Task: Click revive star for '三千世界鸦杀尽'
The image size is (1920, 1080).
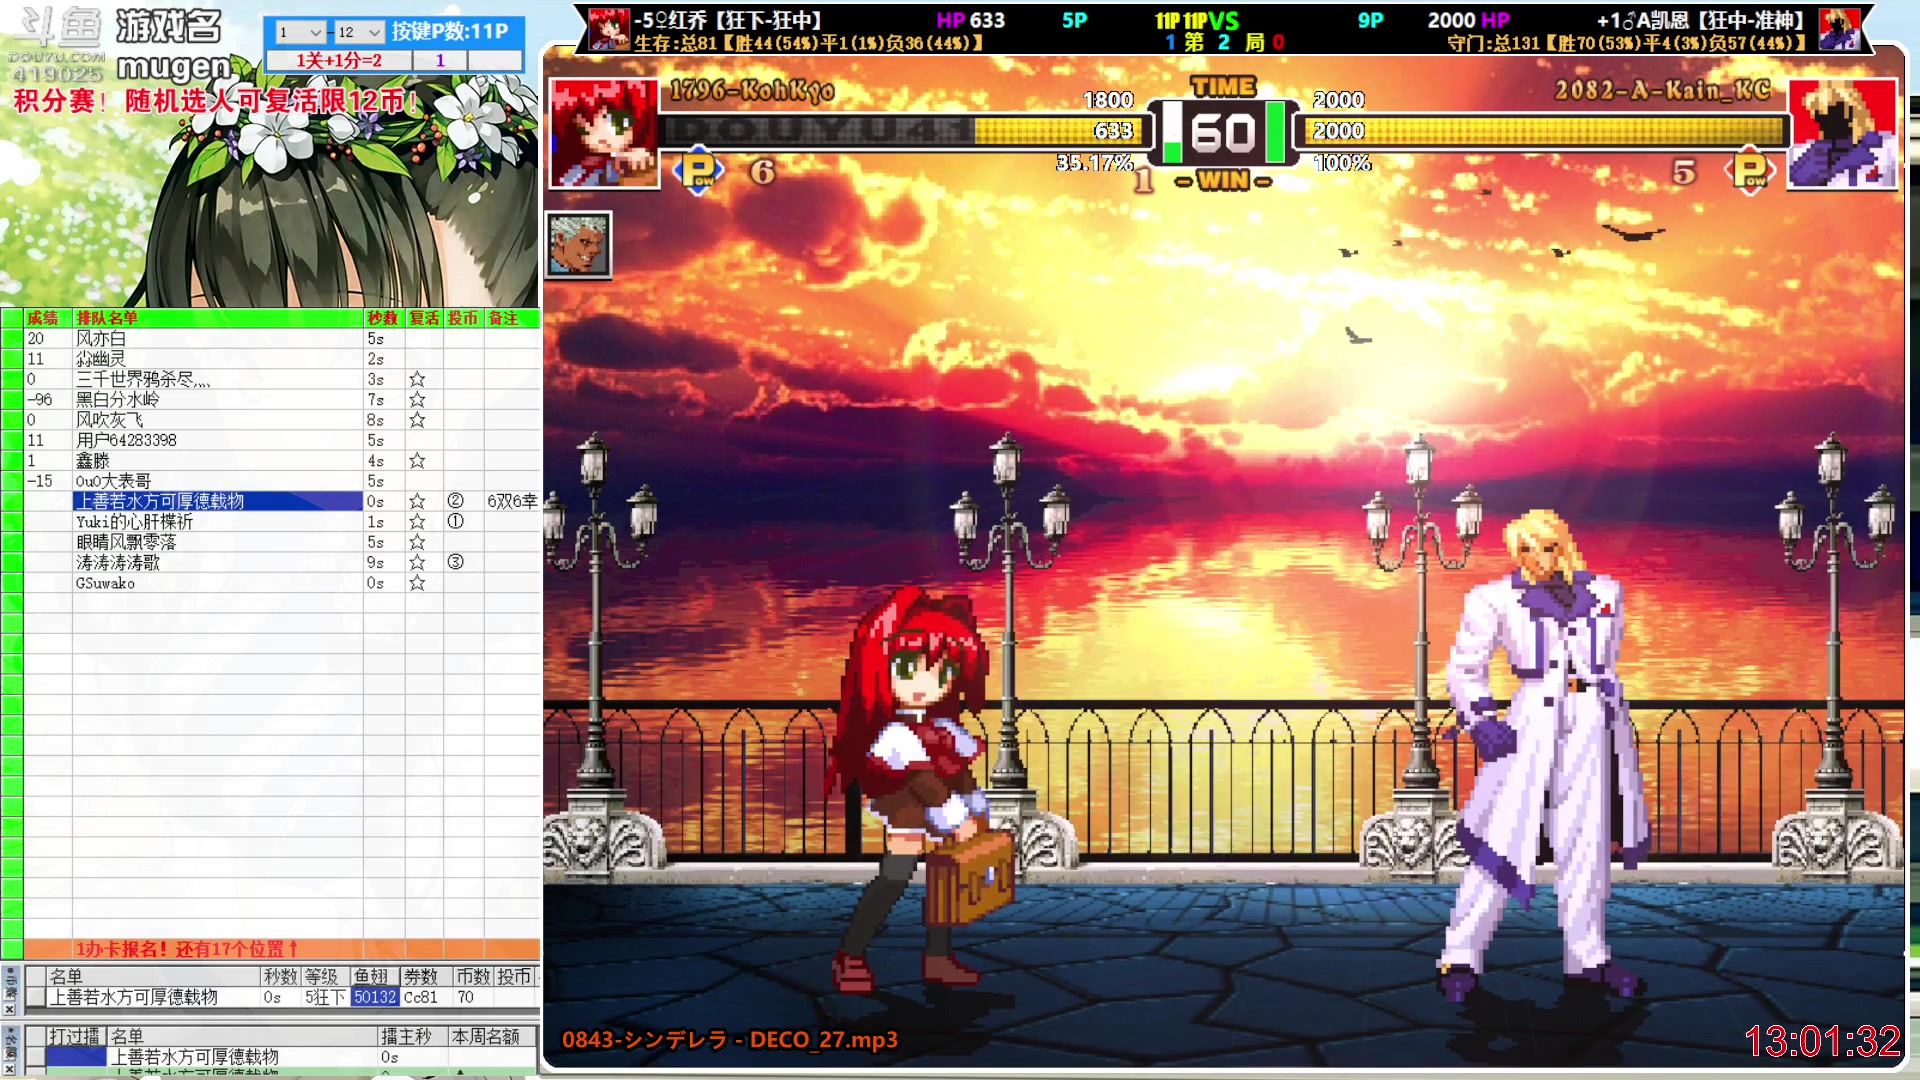Action: (x=417, y=380)
